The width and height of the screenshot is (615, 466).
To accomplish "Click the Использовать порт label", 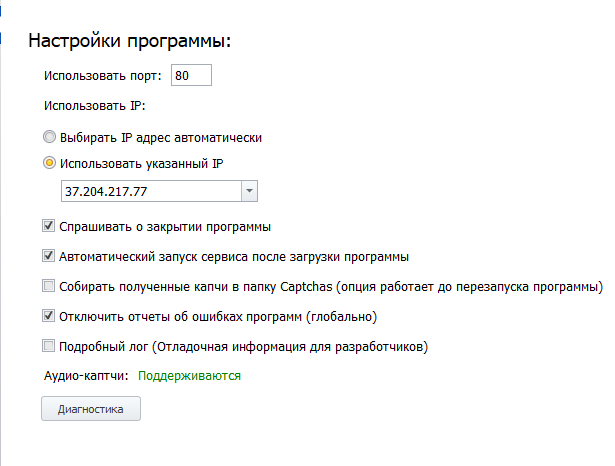I will coord(103,75).
